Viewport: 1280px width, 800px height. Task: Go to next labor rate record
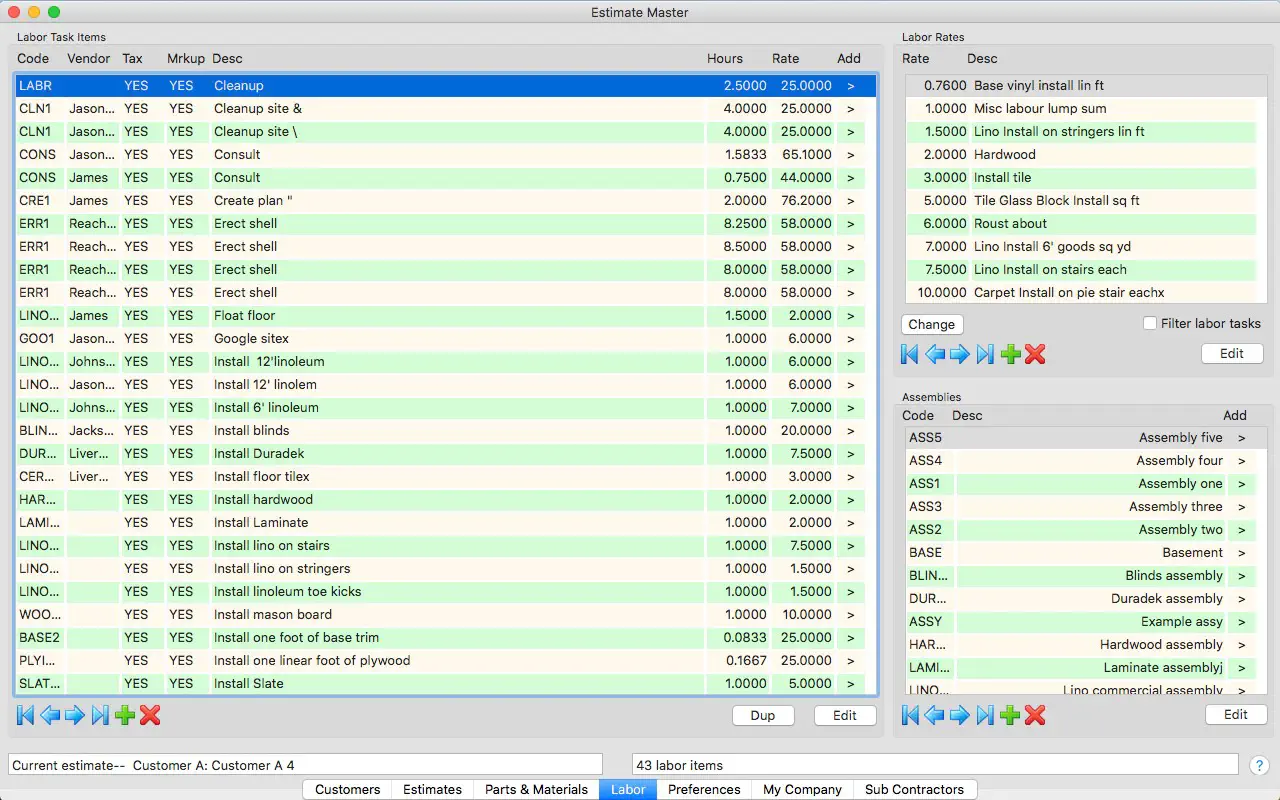click(959, 353)
